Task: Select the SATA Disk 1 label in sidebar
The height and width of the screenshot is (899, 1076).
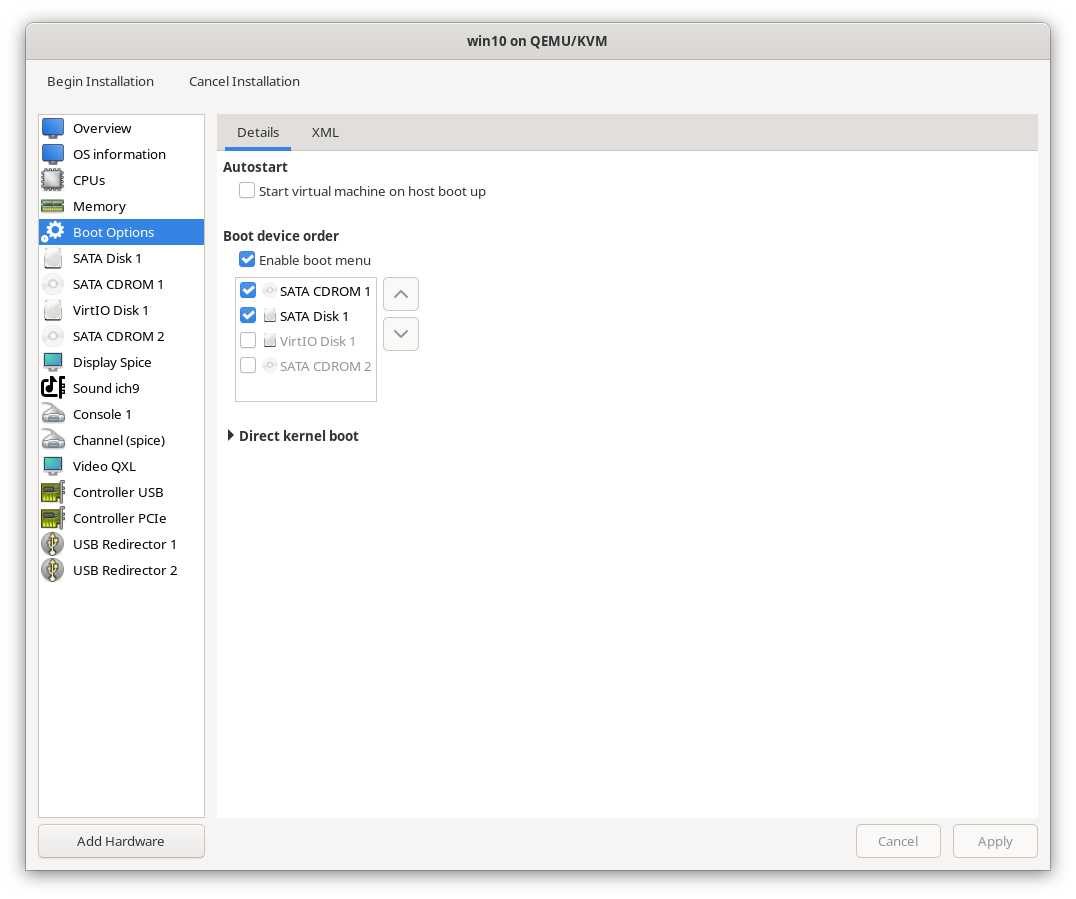Action: pos(107,259)
